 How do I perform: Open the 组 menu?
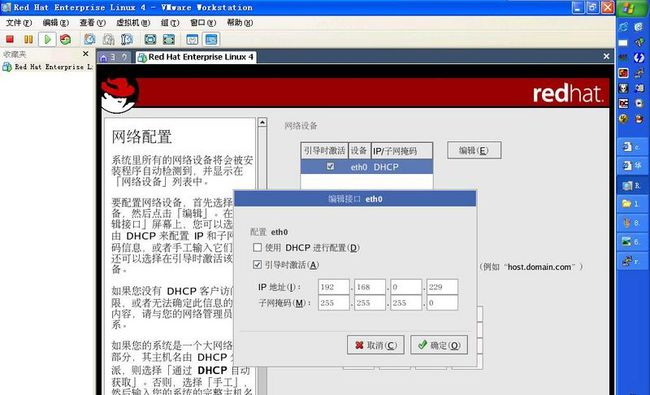coord(170,22)
